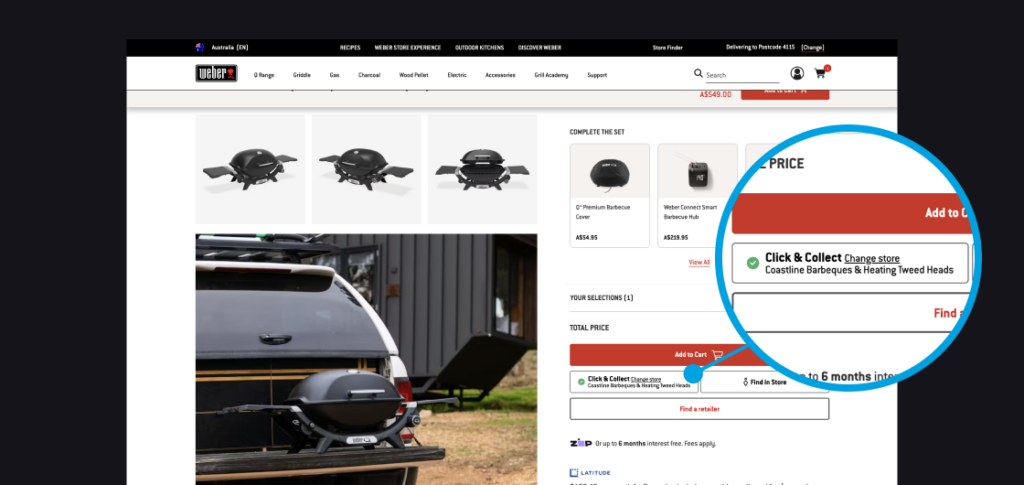Viewport: 1024px width, 485px height.
Task: Click the Find in Store pin icon
Action: click(746, 382)
